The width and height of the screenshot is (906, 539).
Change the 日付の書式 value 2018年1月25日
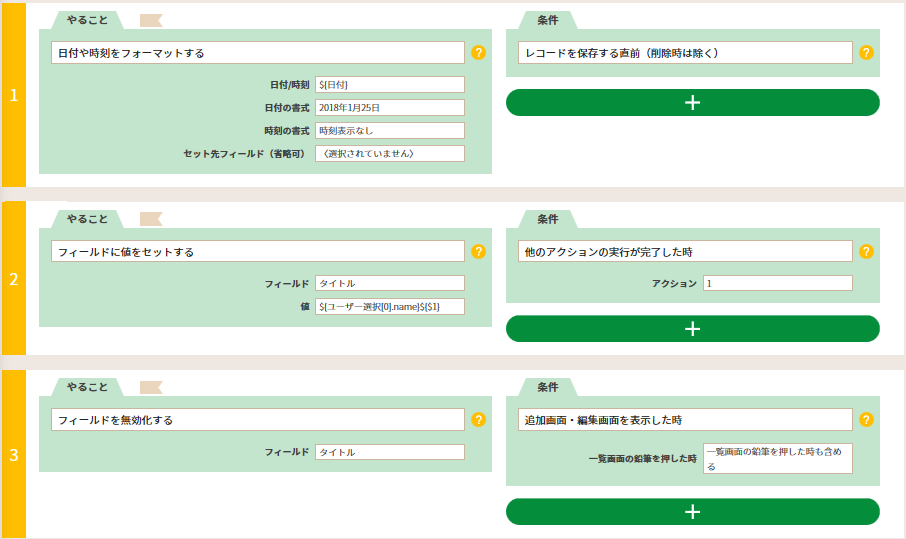389,107
